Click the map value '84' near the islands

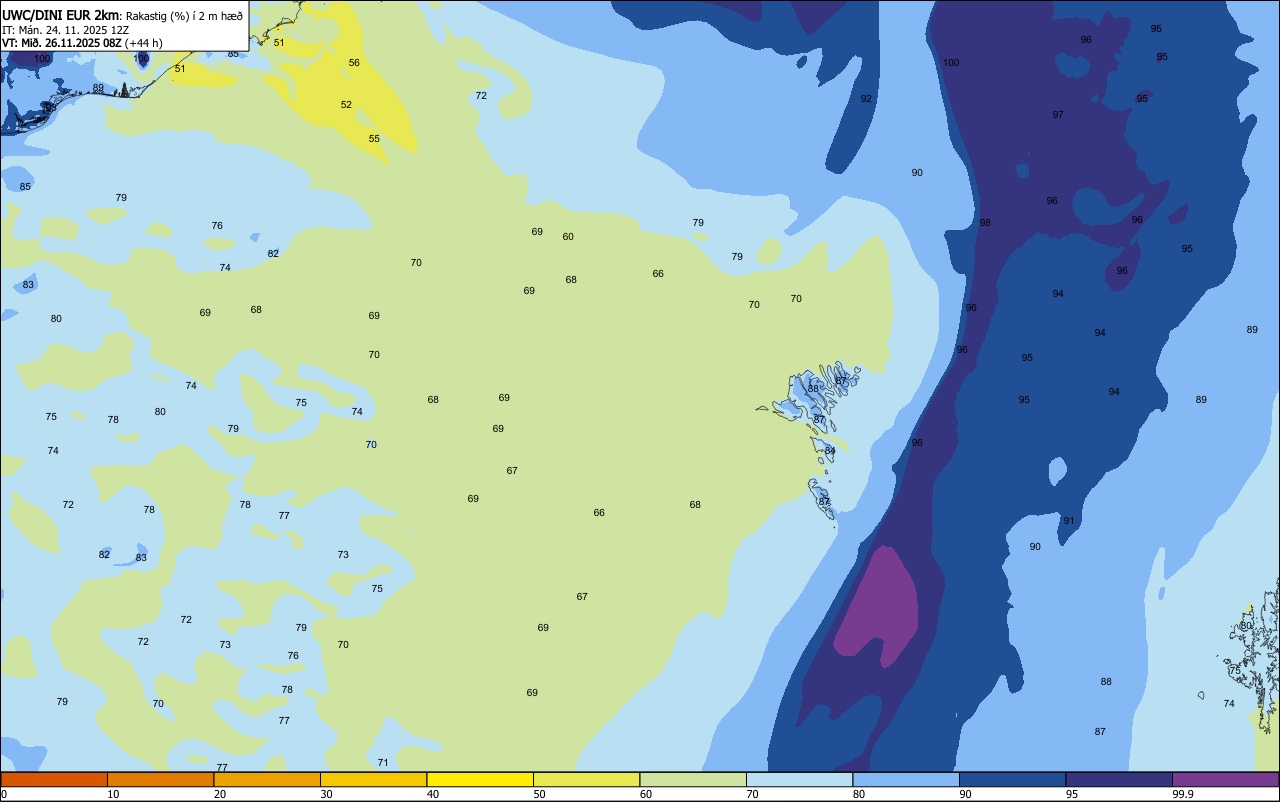(830, 451)
